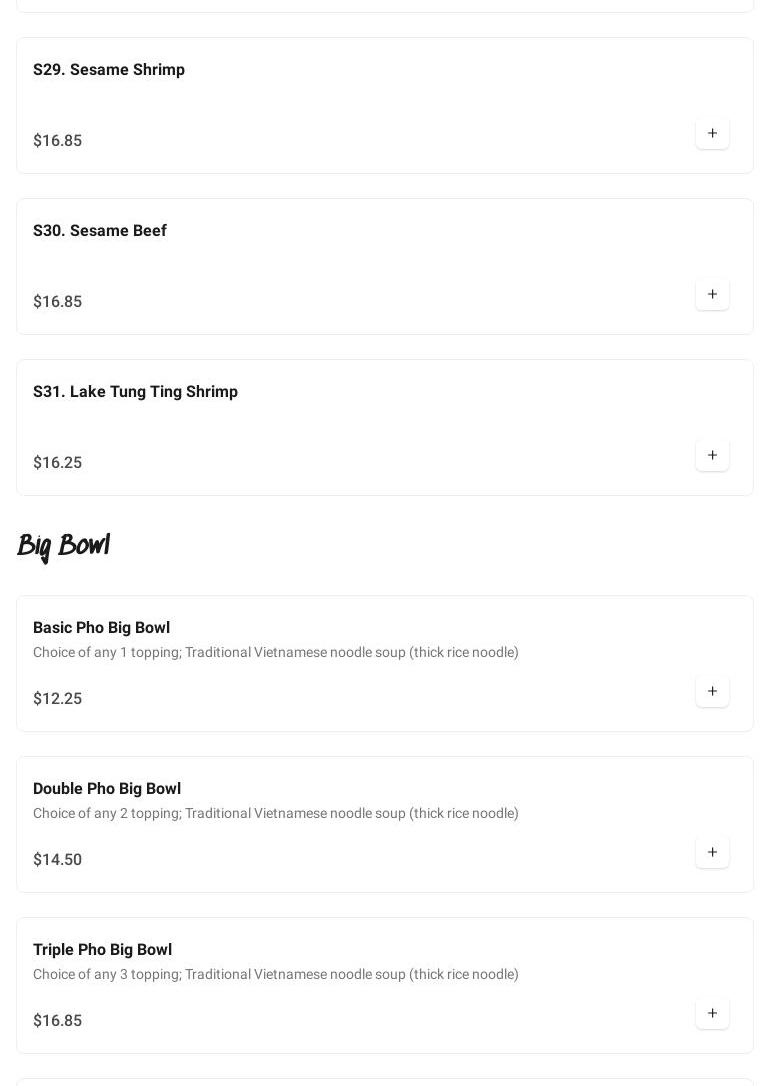Open Double Pho Big Bowl title
Screen dimensions: 770x1086
107,789
